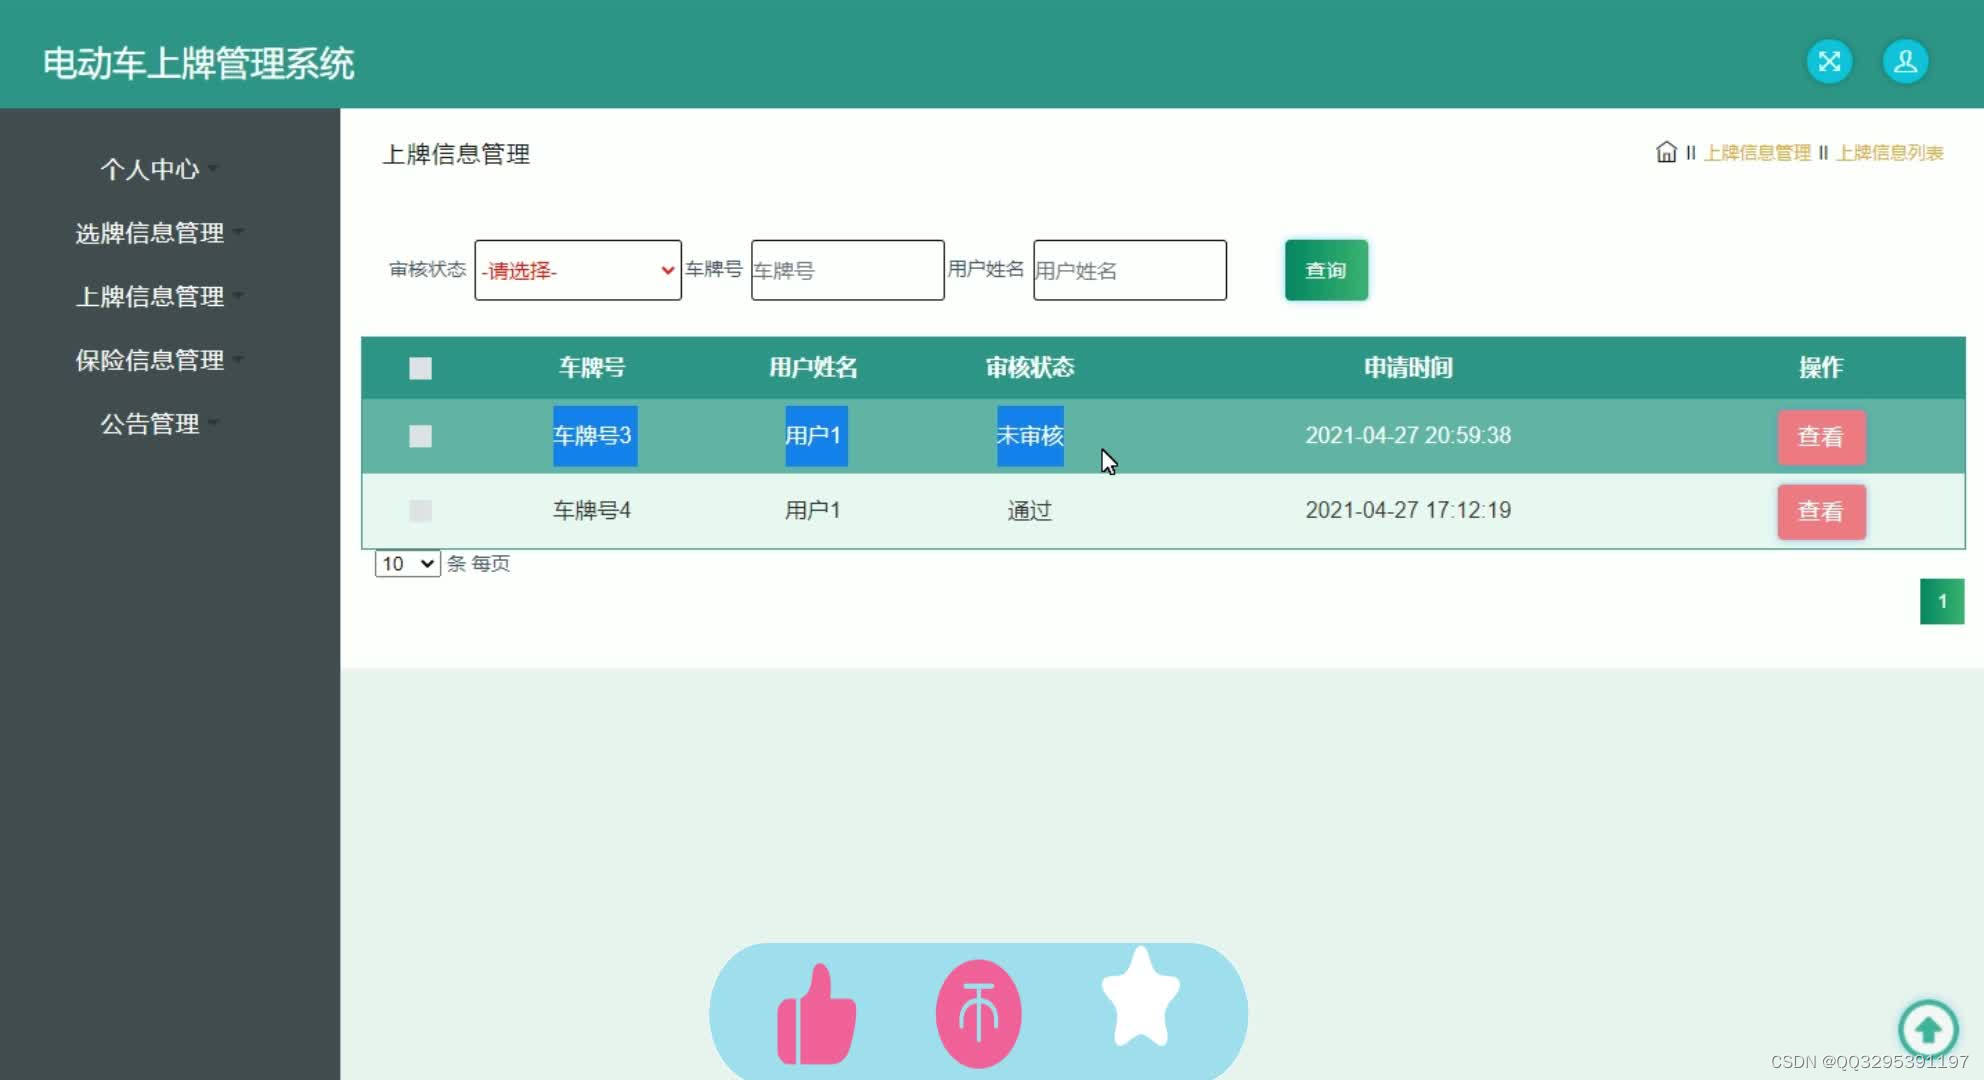This screenshot has height=1080, width=1984.
Task: Click the pink coin icon
Action: 978,1013
